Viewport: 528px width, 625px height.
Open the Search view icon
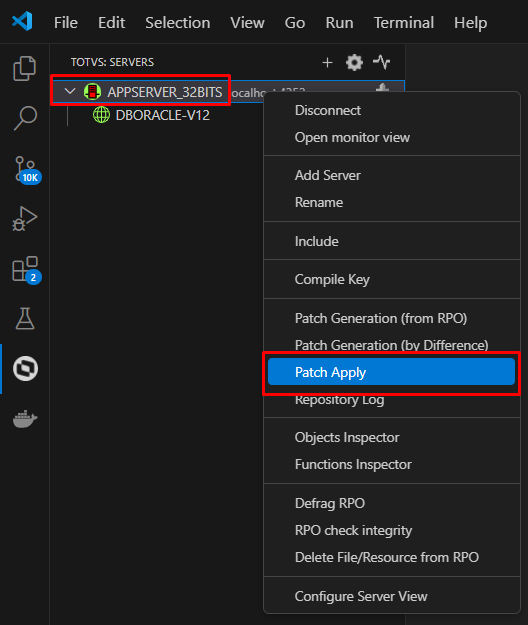25,118
